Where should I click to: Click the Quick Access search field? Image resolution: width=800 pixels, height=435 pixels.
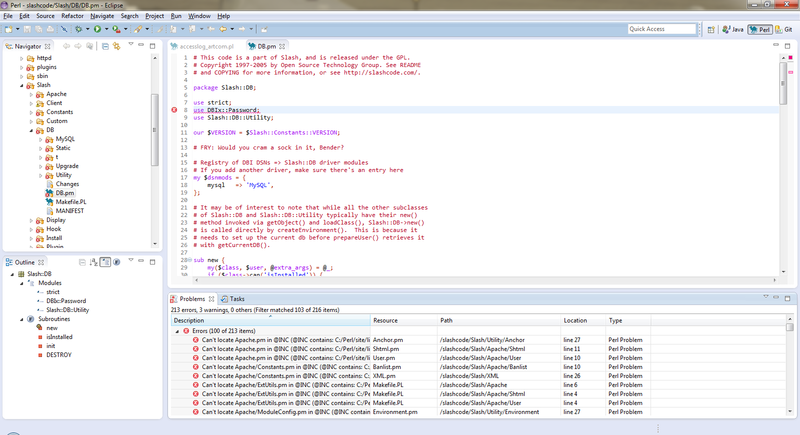pos(660,29)
